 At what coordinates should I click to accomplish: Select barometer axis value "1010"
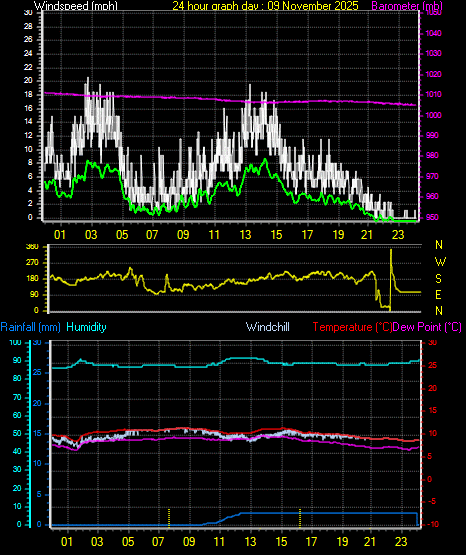[433, 95]
